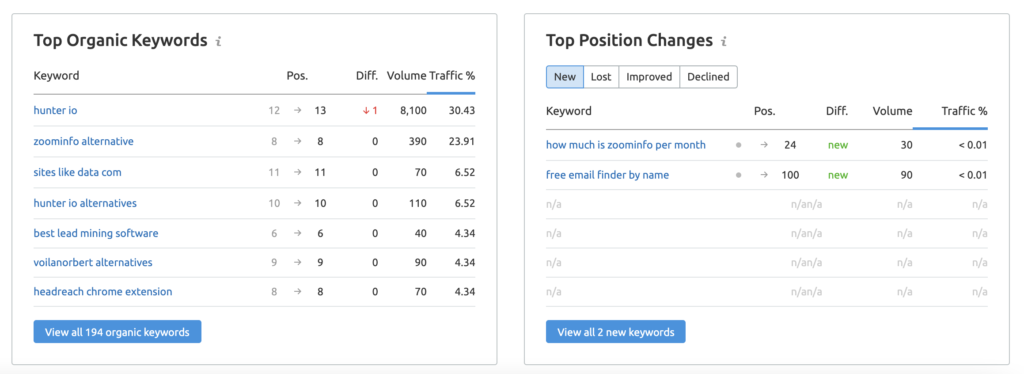This screenshot has width=1024, height=374.
Task: Open 'voilanorbert alternatives' keyword link
Action: click(93, 262)
